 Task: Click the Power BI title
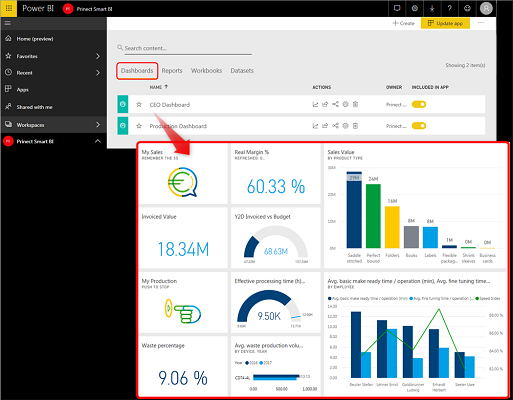[38, 9]
